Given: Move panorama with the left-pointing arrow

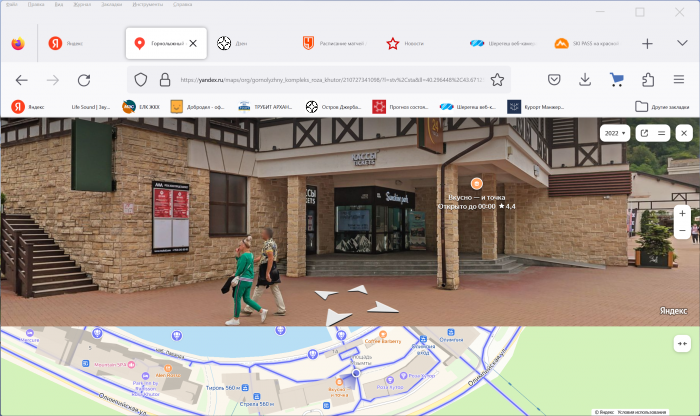Looking at the screenshot, I should pos(326,294).
